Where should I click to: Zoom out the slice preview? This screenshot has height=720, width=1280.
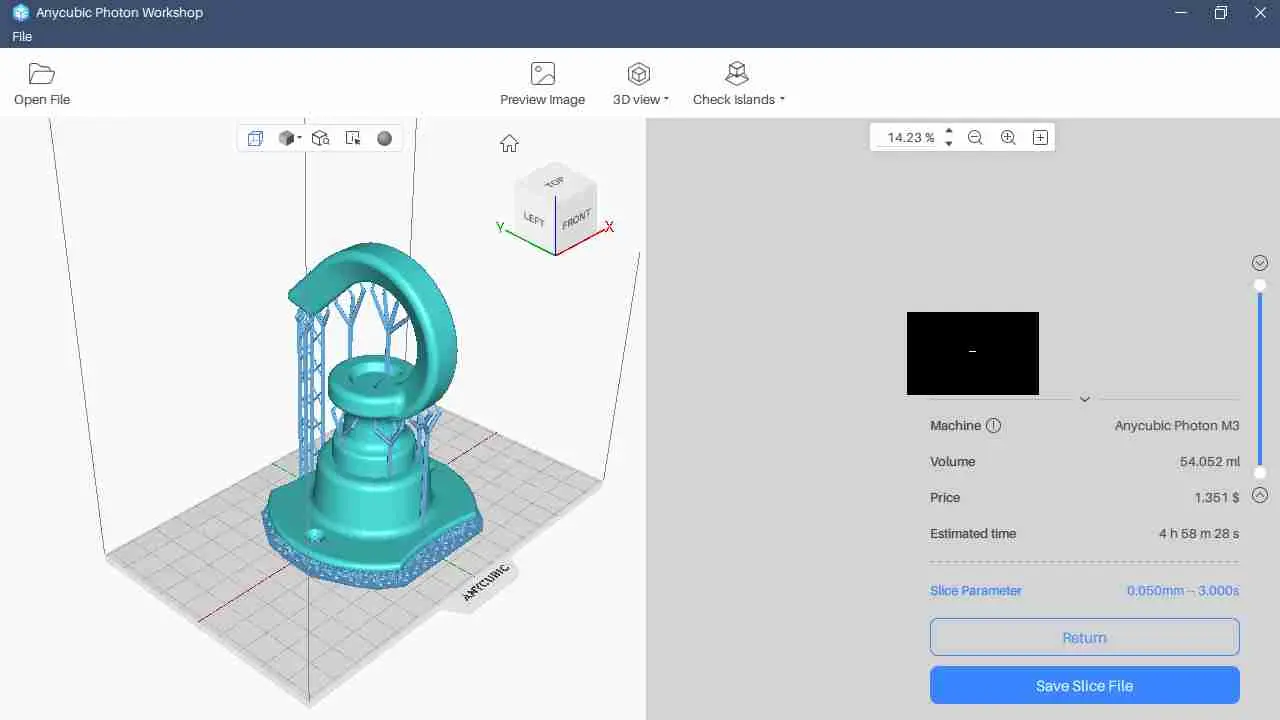(x=975, y=138)
